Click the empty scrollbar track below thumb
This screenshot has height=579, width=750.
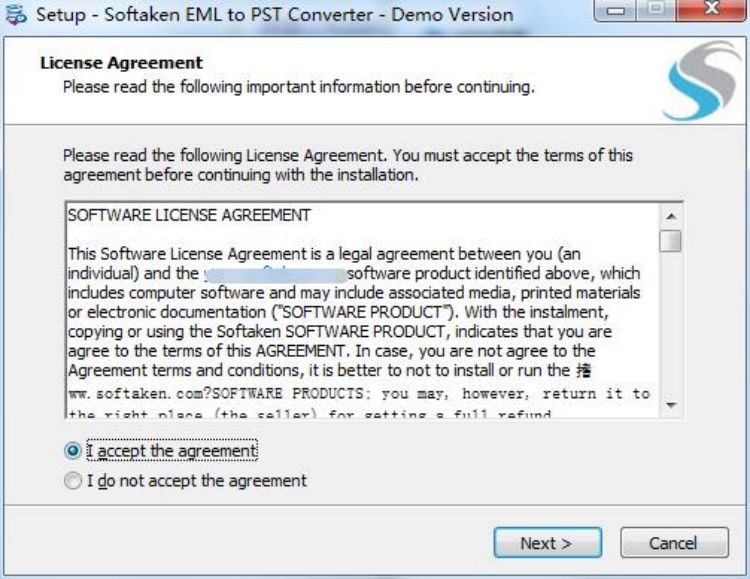[x=671, y=330]
